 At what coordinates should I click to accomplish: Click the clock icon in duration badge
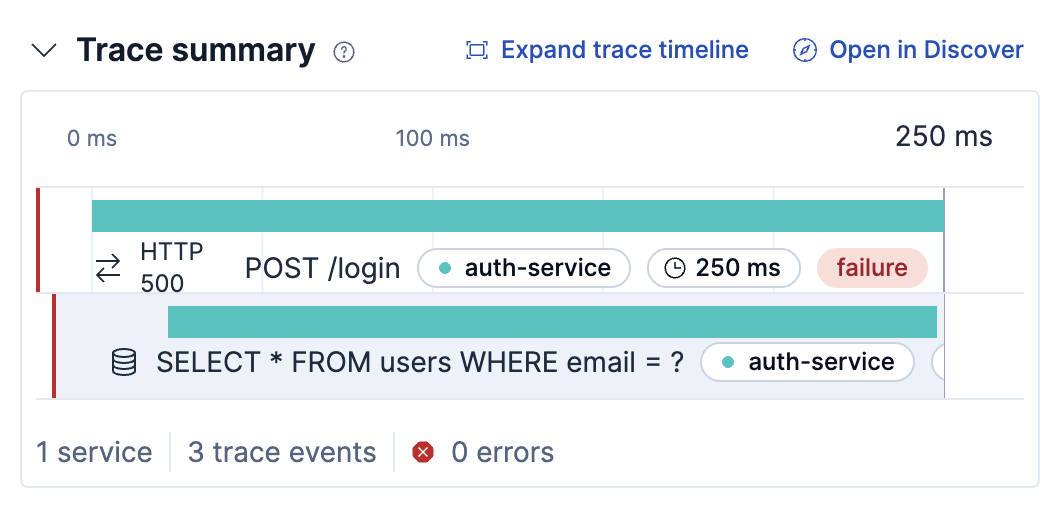676,268
